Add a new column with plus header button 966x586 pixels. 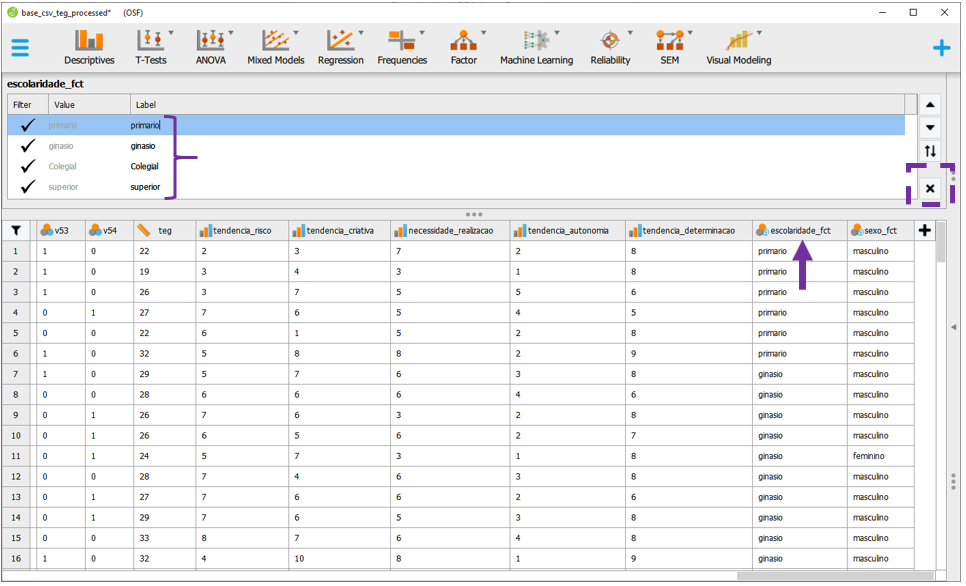[x=925, y=230]
